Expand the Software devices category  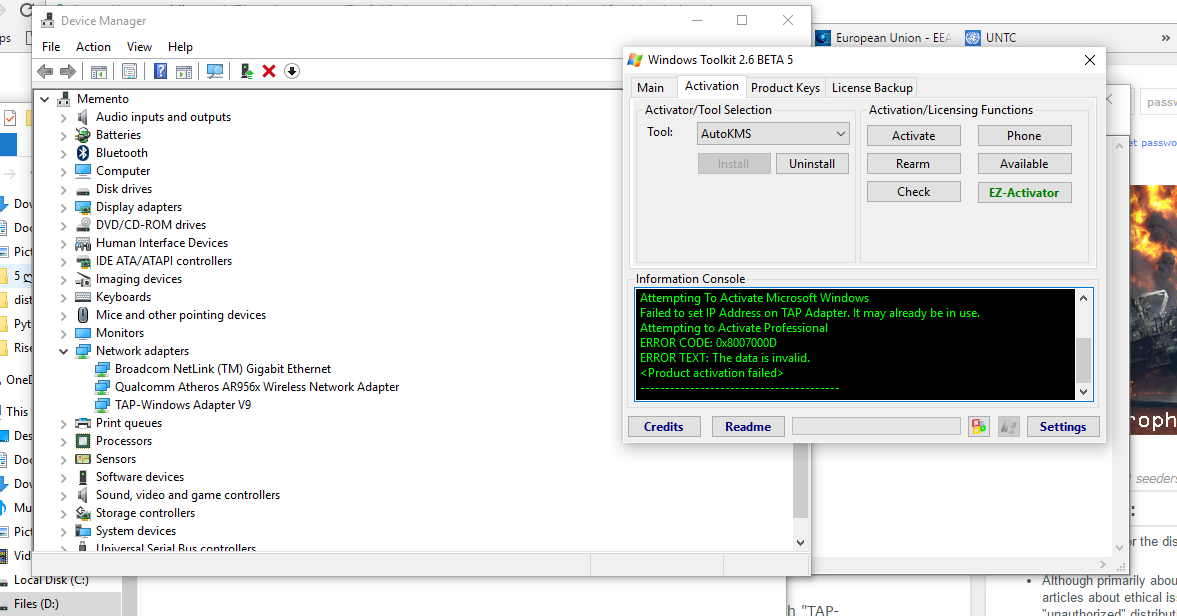pyautogui.click(x=64, y=477)
